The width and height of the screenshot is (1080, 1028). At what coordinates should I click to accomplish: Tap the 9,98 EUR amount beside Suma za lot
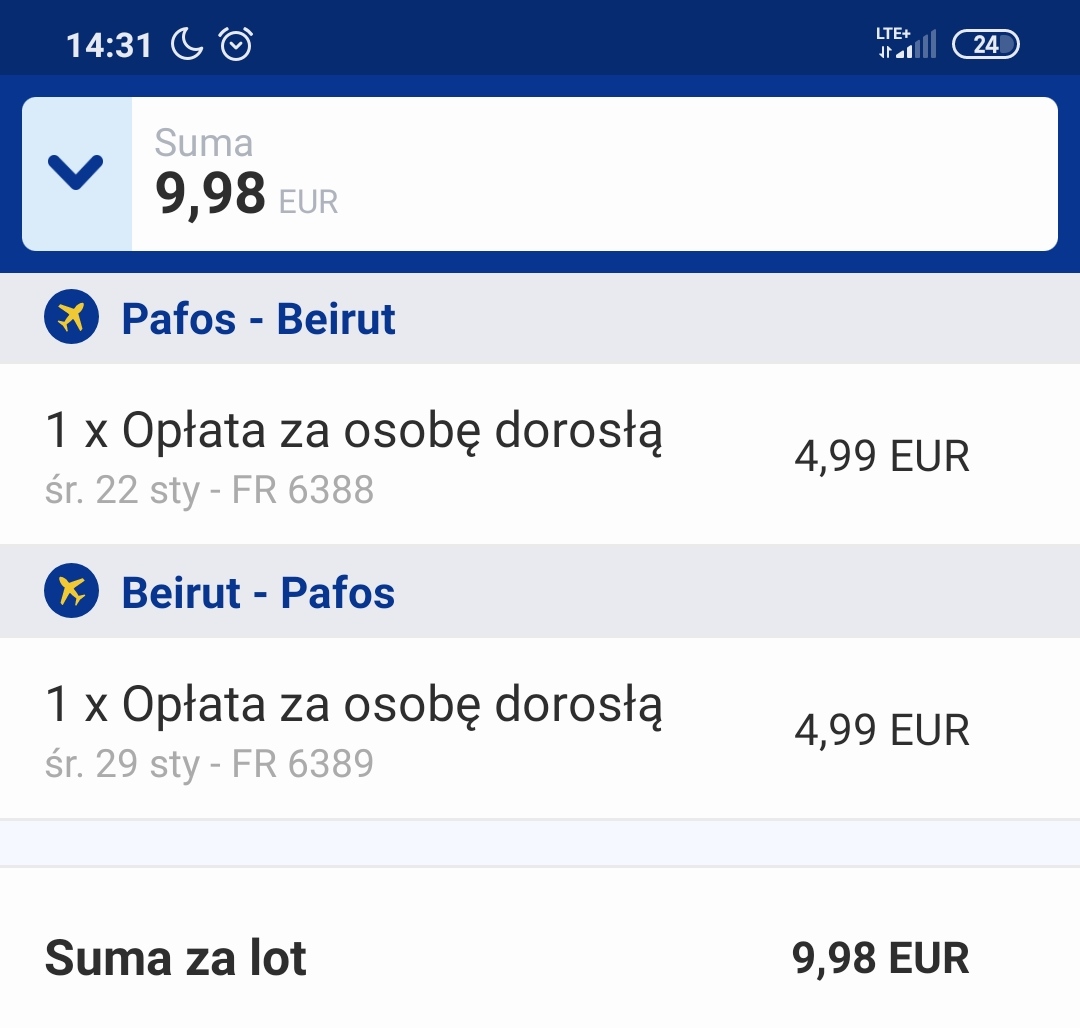click(x=881, y=958)
